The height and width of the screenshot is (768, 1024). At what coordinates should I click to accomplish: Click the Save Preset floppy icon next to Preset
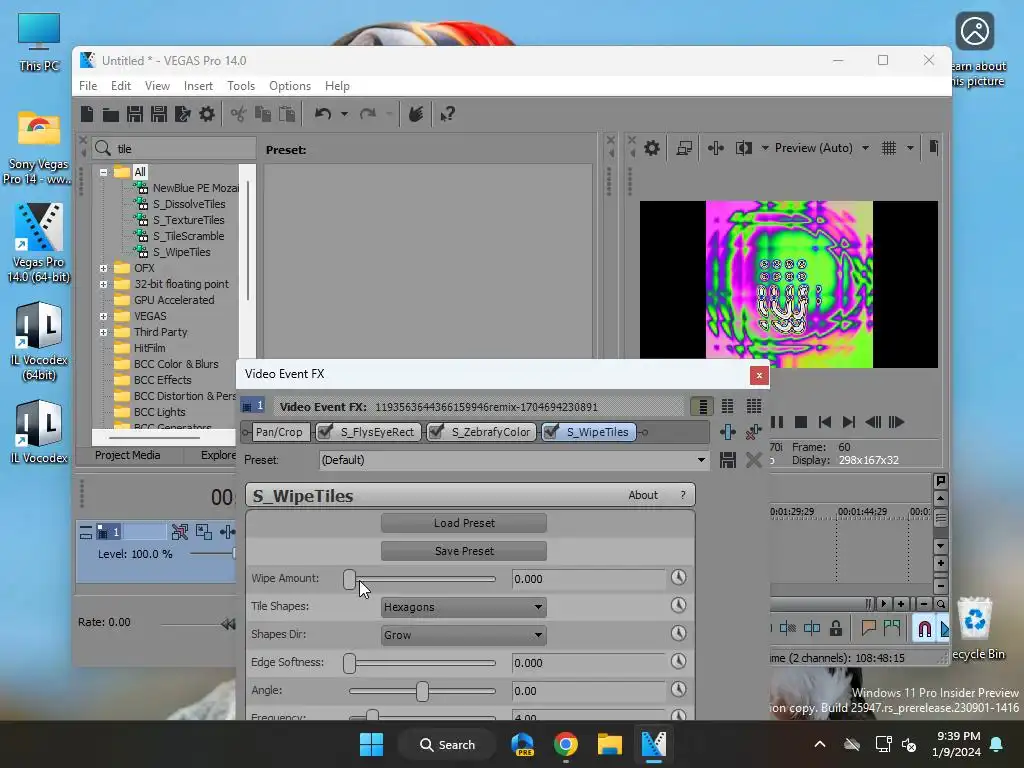click(x=728, y=460)
